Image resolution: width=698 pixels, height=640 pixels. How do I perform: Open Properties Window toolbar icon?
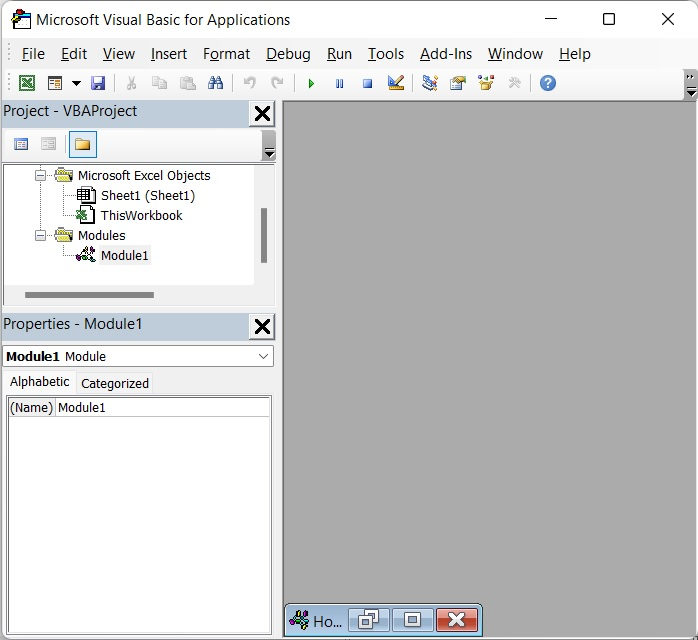coord(458,83)
